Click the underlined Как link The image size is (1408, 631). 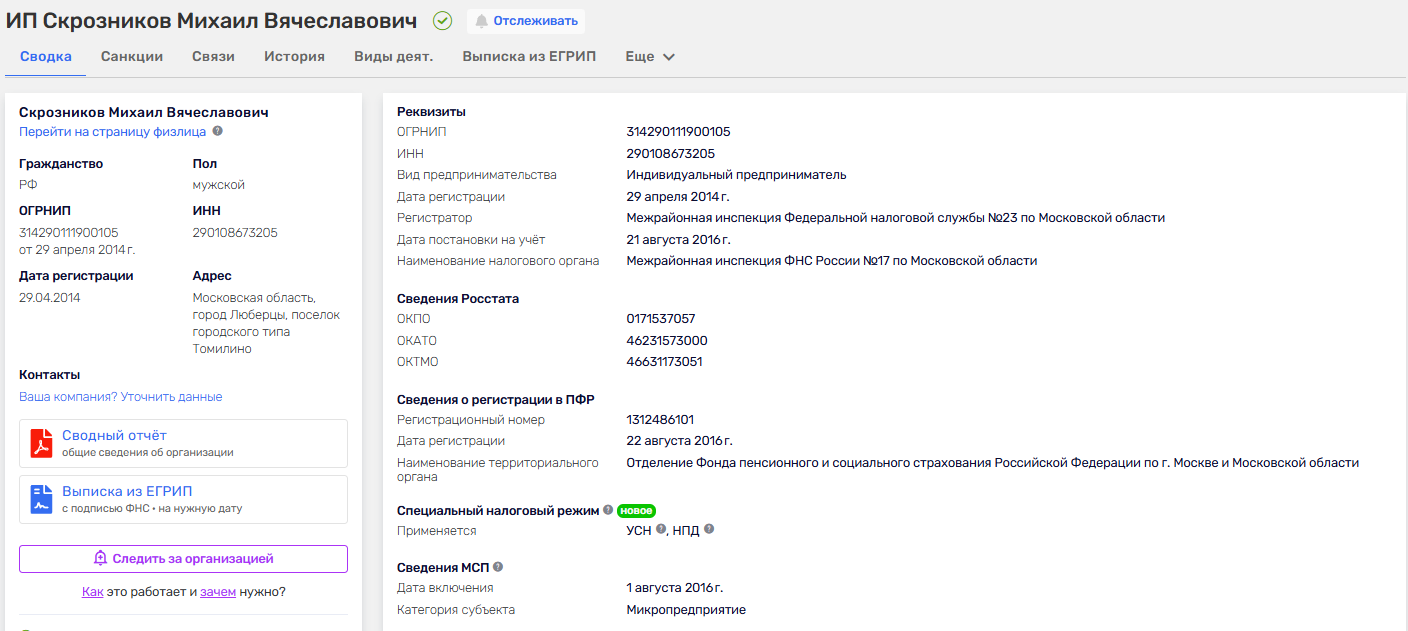click(x=92, y=592)
